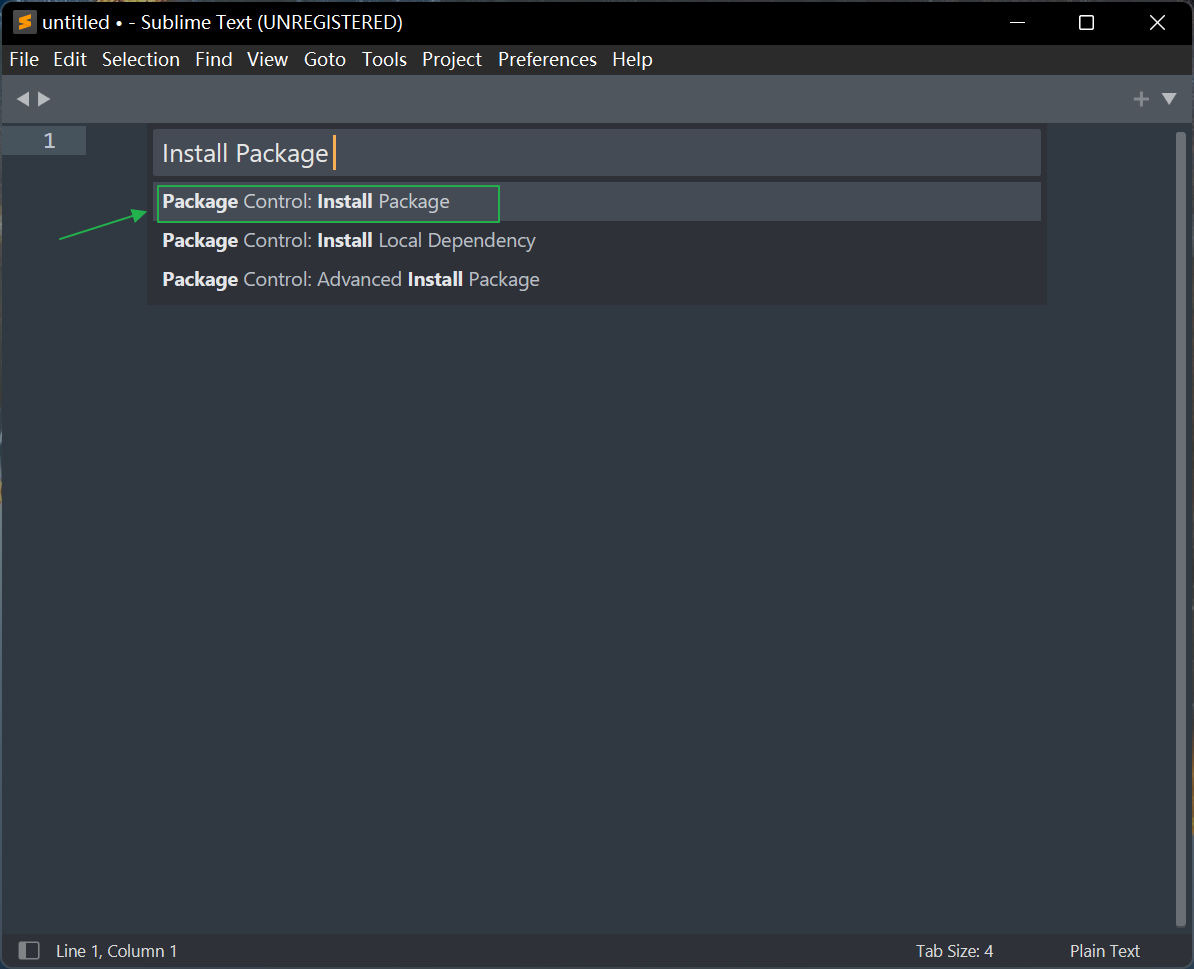Select Package Control: Install Local Dependency

click(597, 241)
